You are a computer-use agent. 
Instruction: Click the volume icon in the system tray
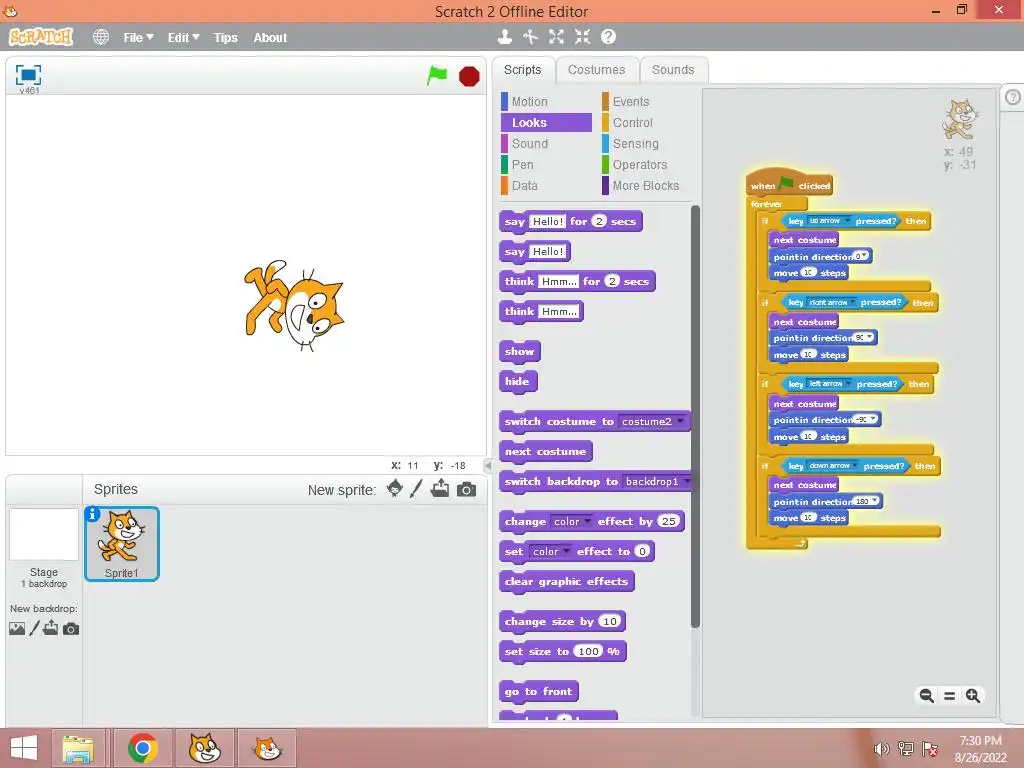pyautogui.click(x=882, y=749)
